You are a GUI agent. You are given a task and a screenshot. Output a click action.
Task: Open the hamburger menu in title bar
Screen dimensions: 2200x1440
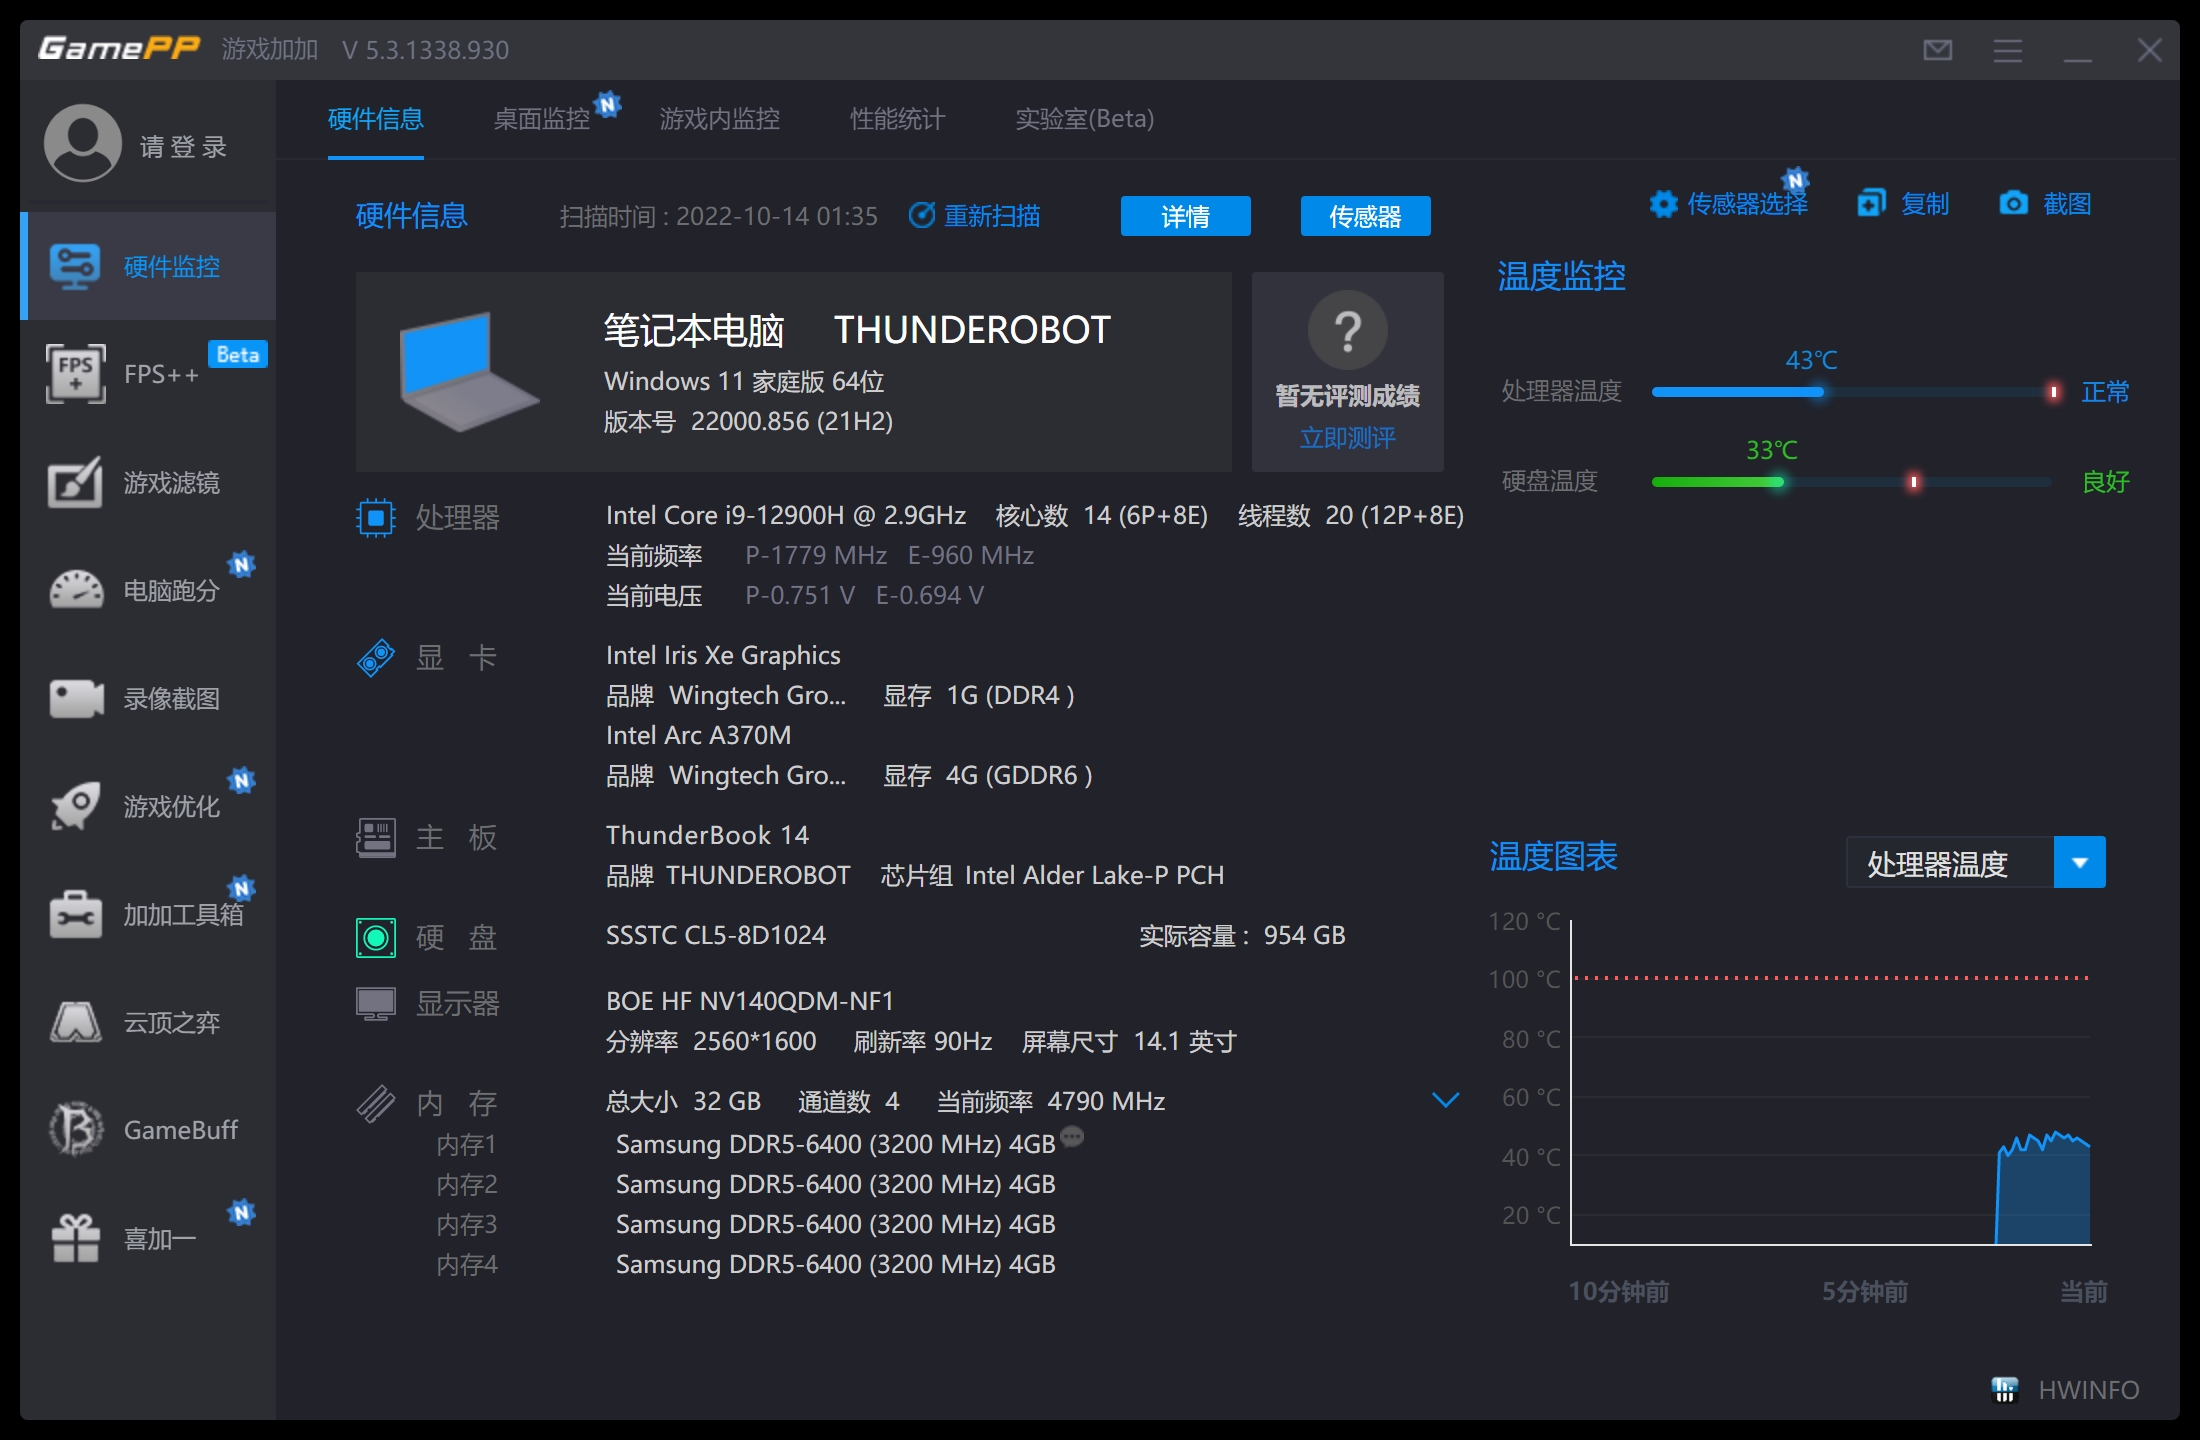tap(2008, 50)
